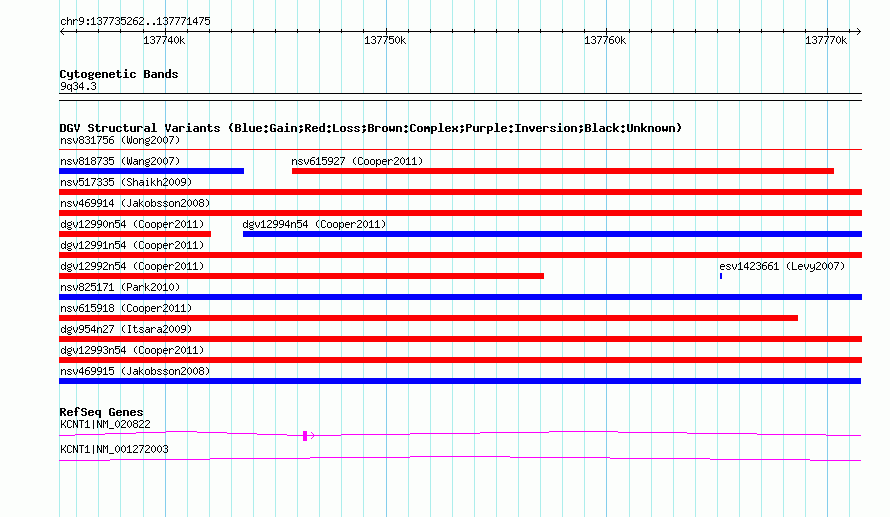The height and width of the screenshot is (517, 890).
Task: Click the tiny blue esv1423661 marker
Action: tap(721, 276)
